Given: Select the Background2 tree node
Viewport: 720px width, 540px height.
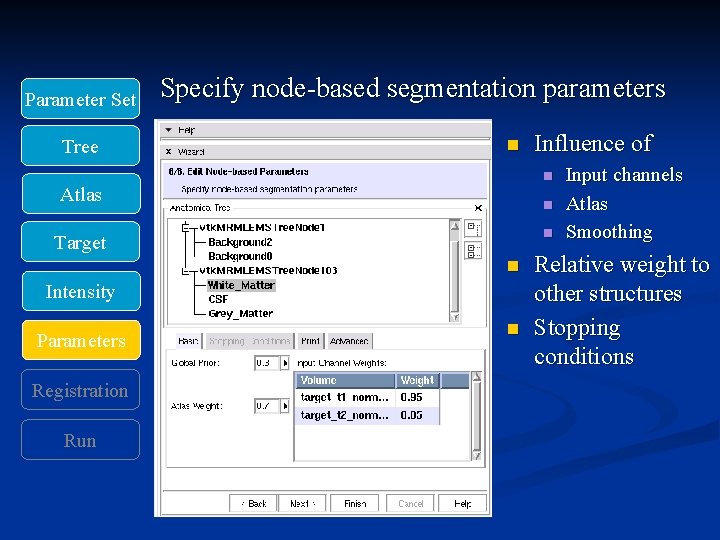Looking at the screenshot, I should (x=240, y=242).
